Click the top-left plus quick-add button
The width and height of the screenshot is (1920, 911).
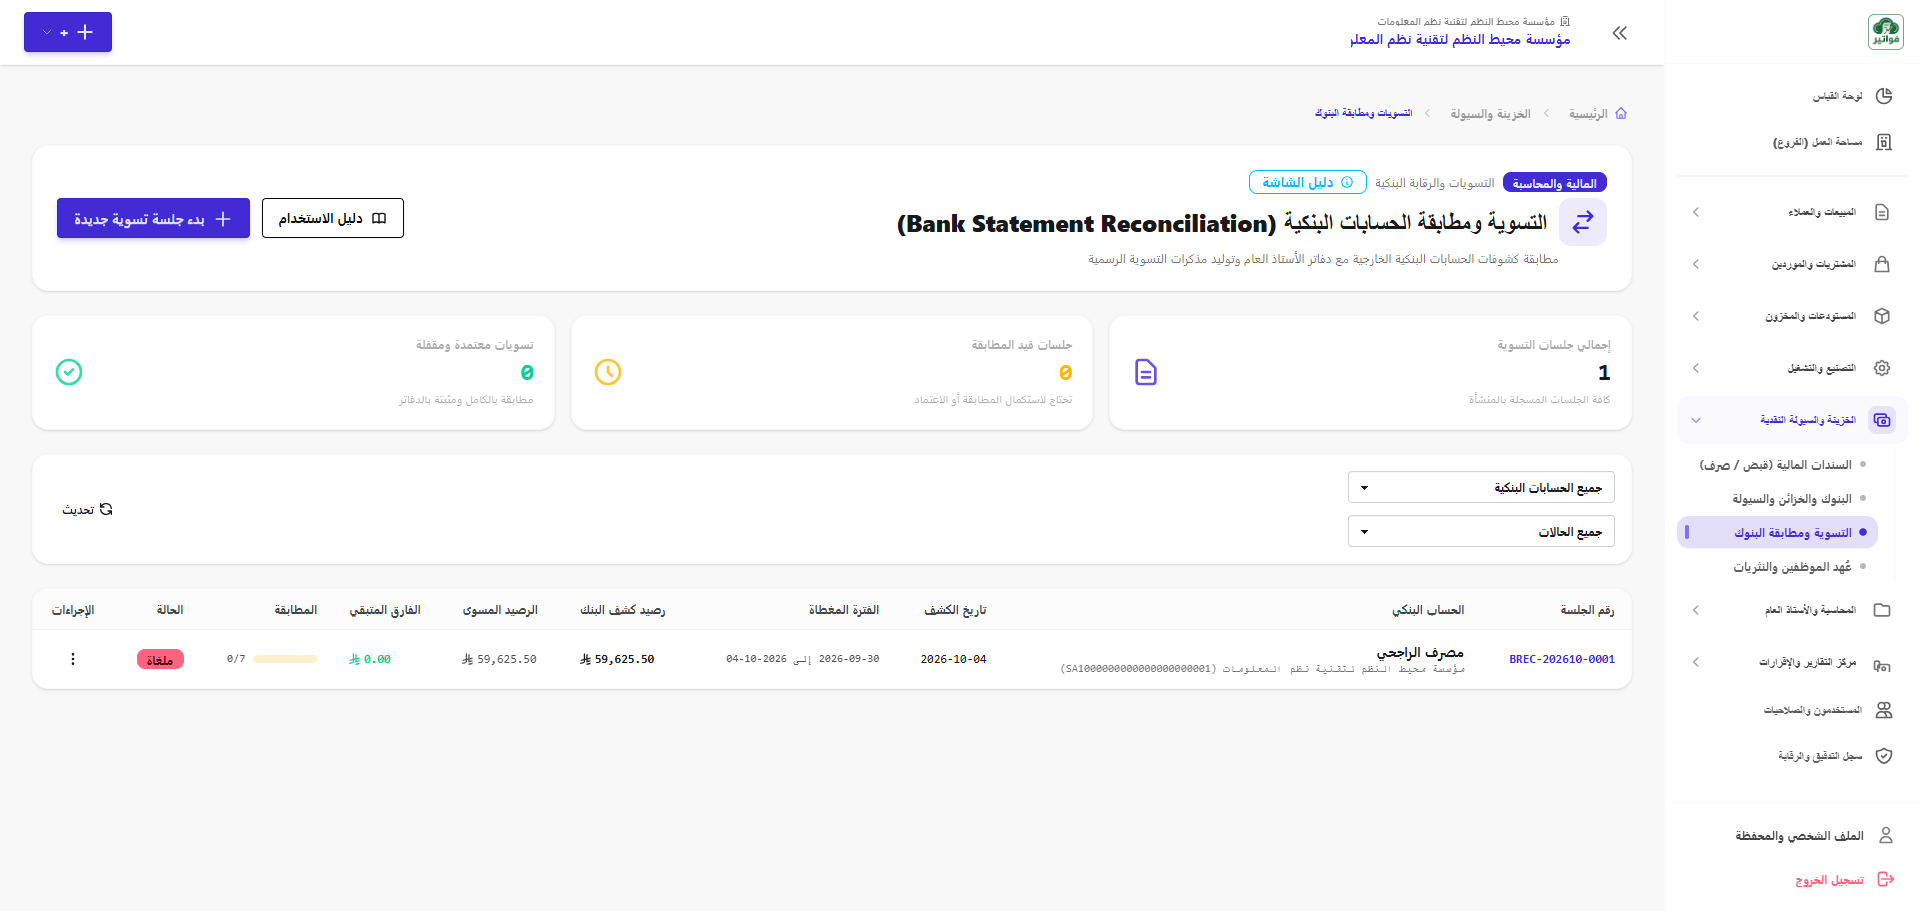68,32
